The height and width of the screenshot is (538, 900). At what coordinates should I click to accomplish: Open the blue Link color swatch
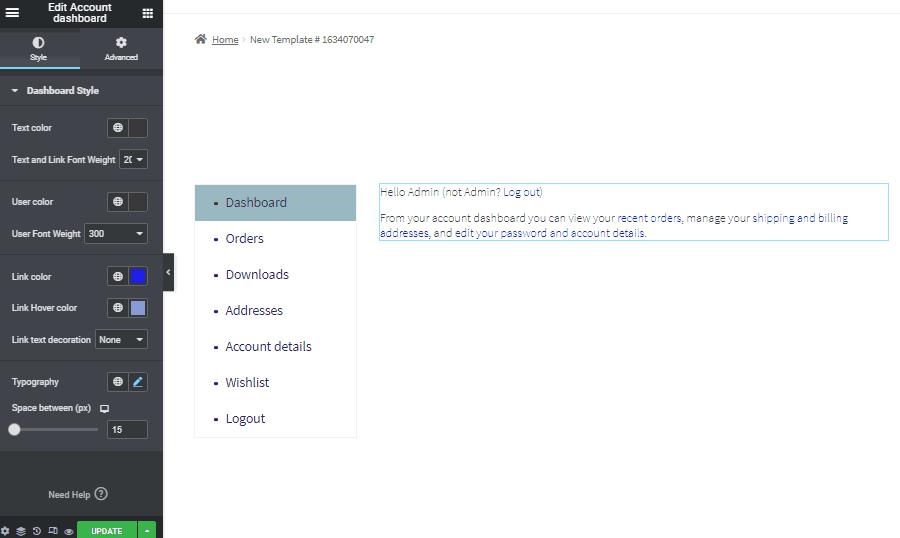pos(138,276)
